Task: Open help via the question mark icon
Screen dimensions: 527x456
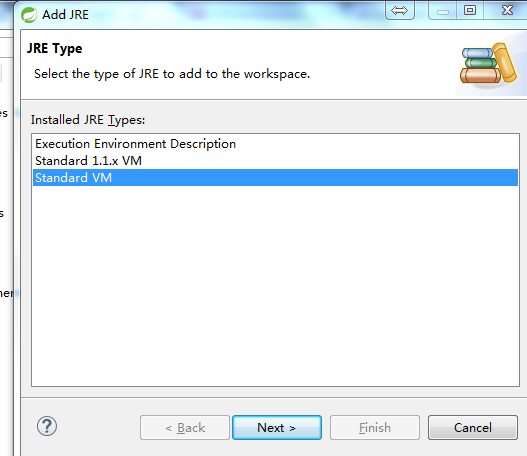Action: pyautogui.click(x=47, y=426)
